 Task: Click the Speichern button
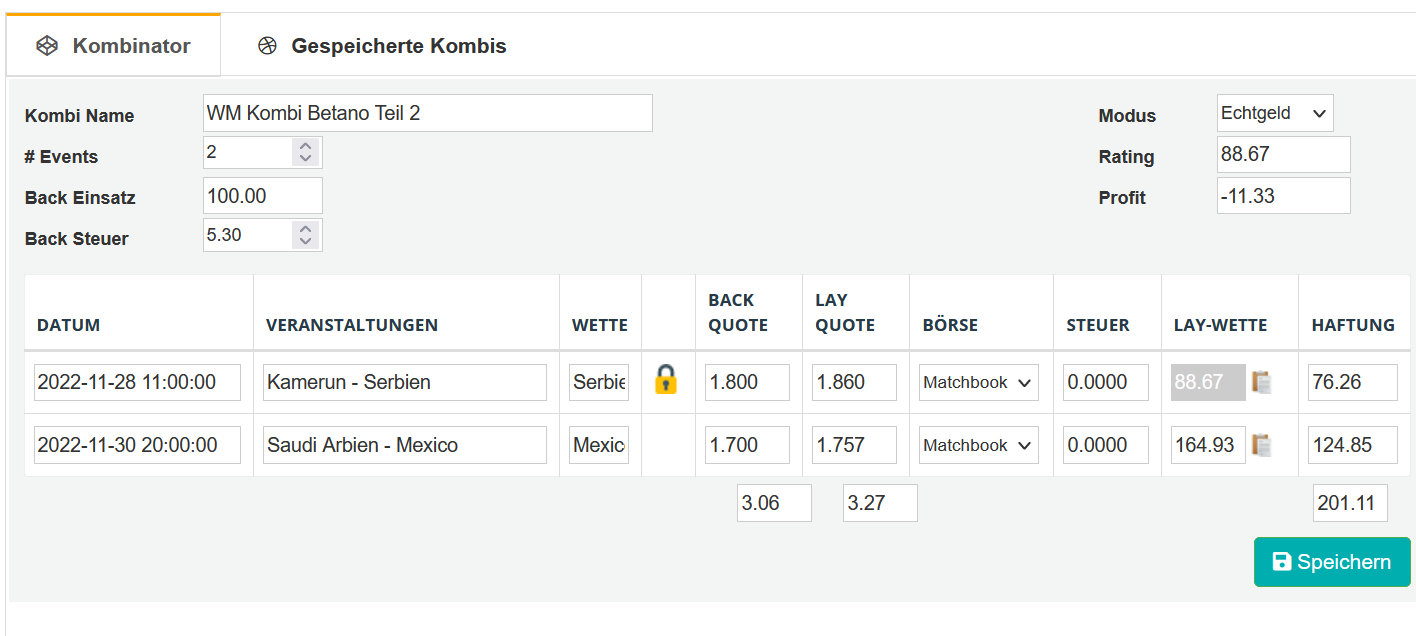[x=1332, y=562]
